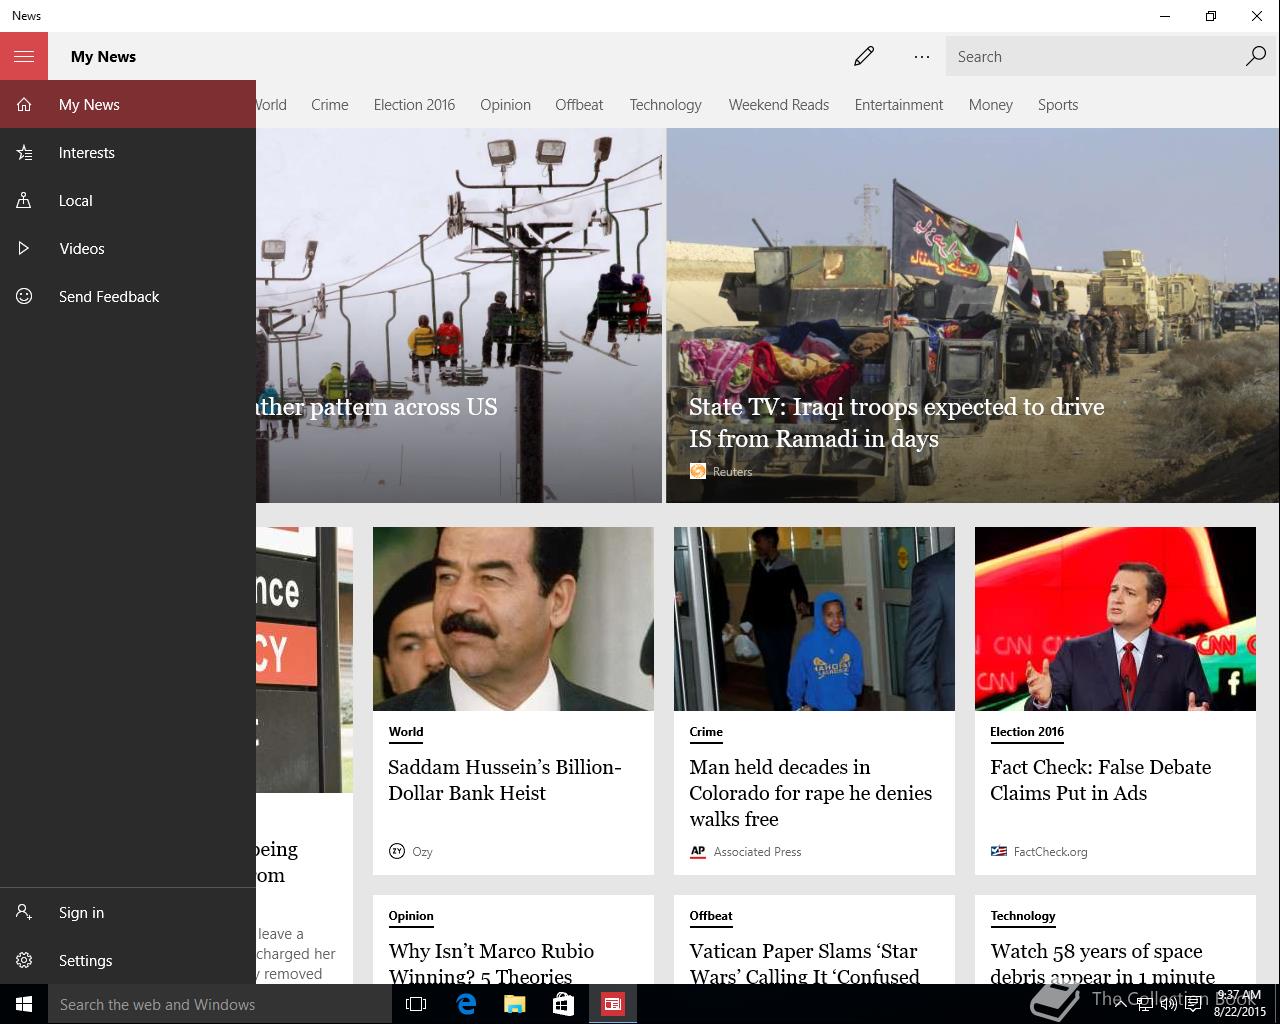The height and width of the screenshot is (1024, 1280).
Task: Click the Opinion card category label
Action: (411, 916)
